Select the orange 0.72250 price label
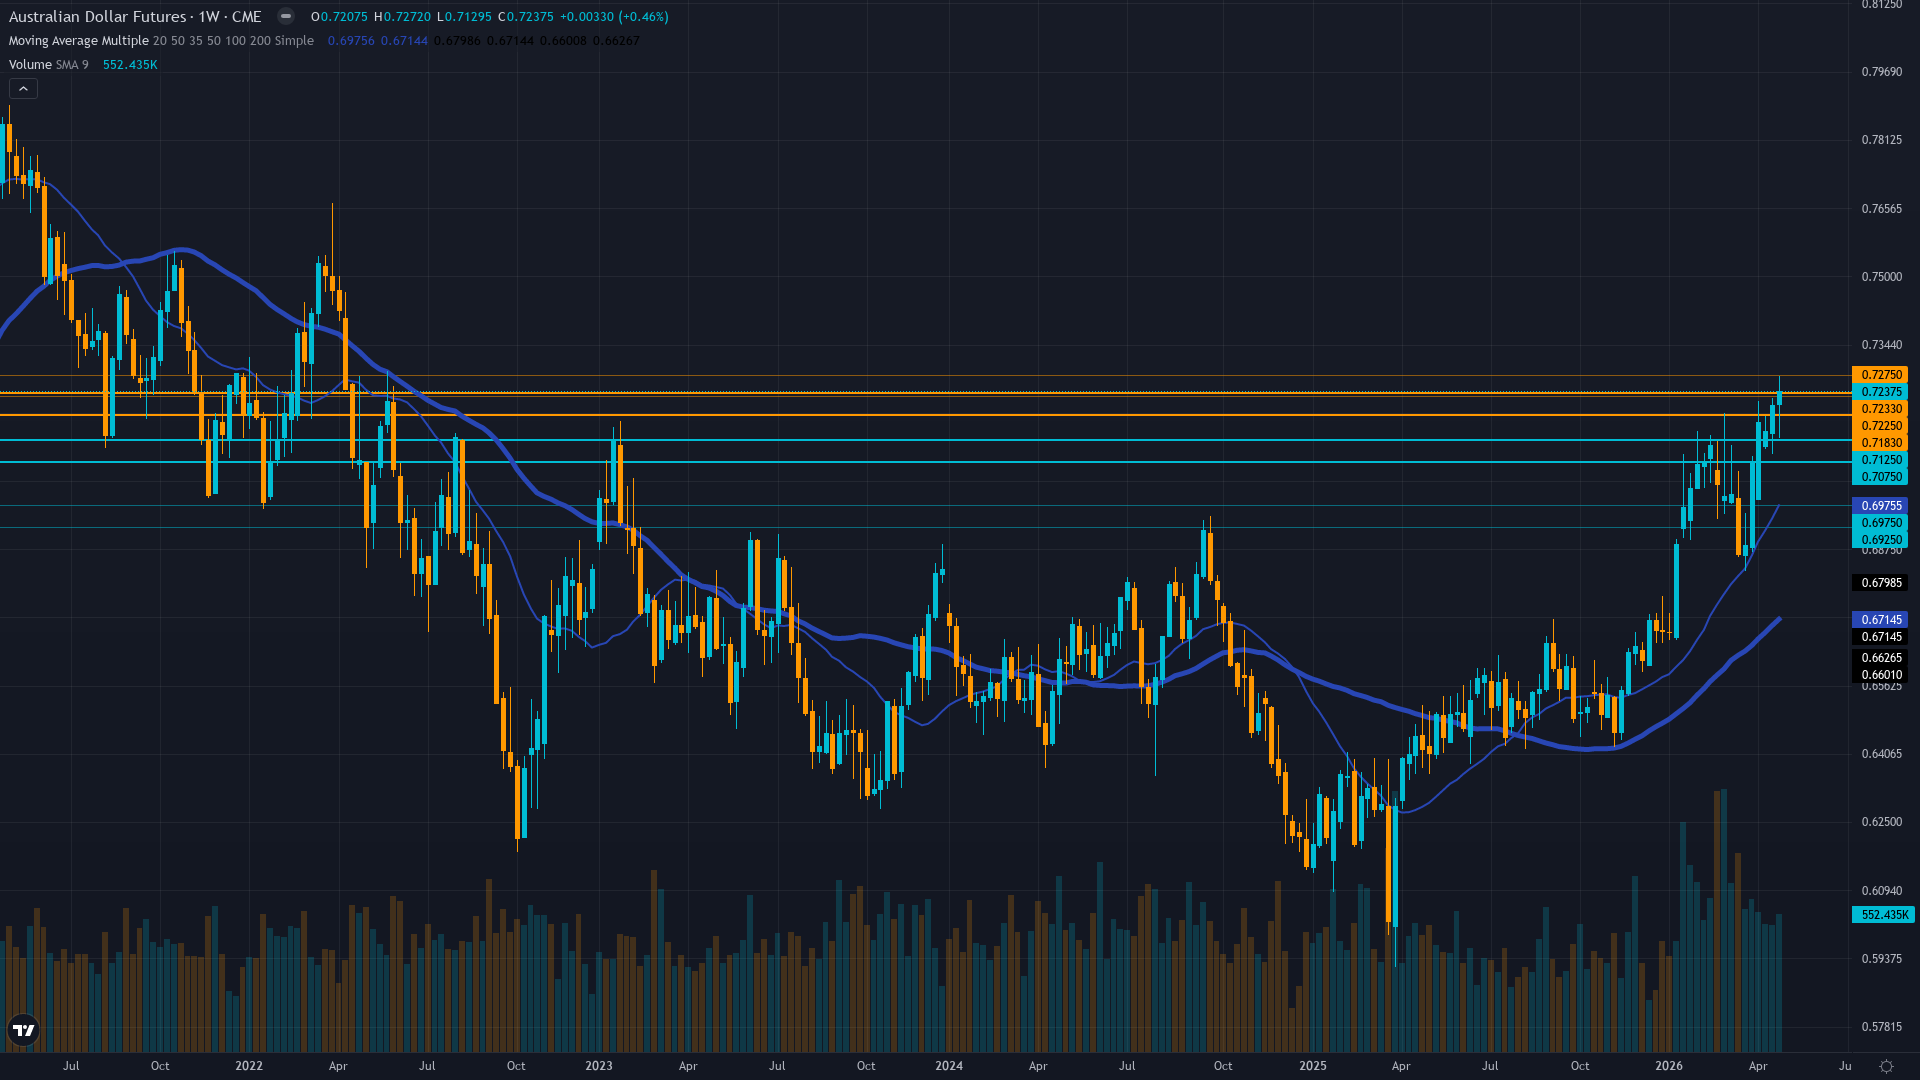 [x=1881, y=426]
